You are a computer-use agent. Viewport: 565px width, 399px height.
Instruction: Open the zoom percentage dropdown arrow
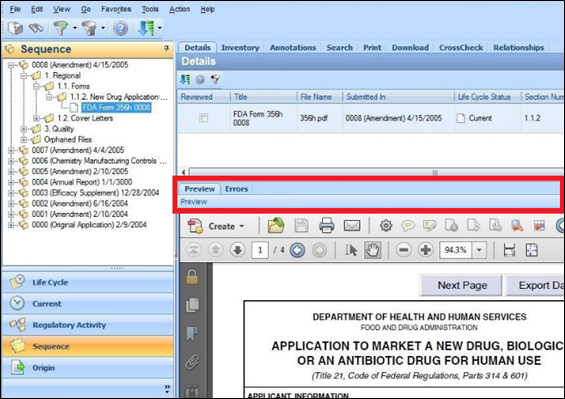click(x=479, y=250)
